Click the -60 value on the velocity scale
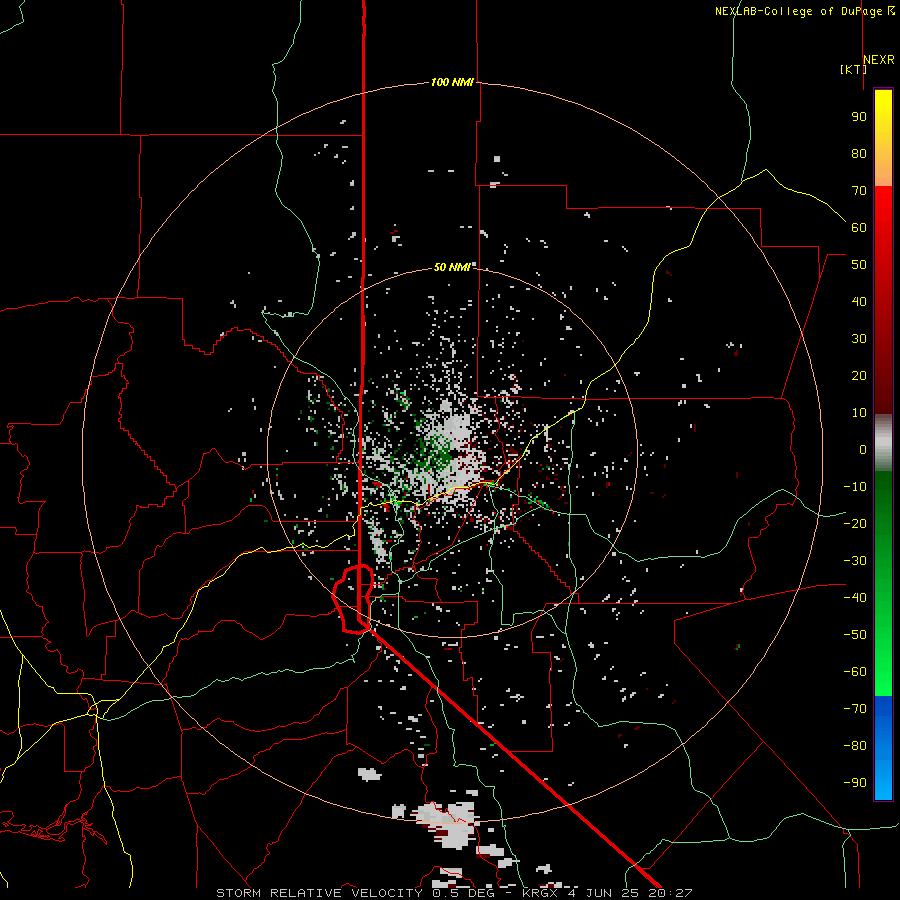 point(855,672)
